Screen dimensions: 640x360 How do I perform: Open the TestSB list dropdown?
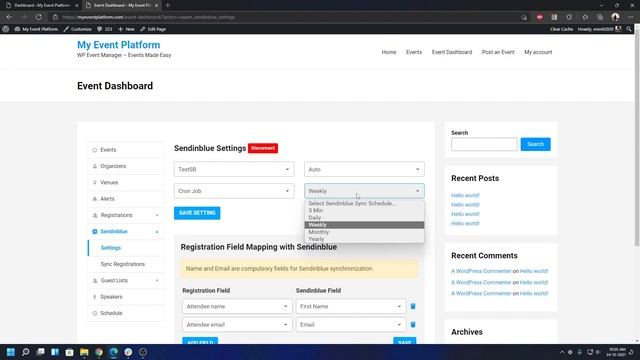click(234, 169)
